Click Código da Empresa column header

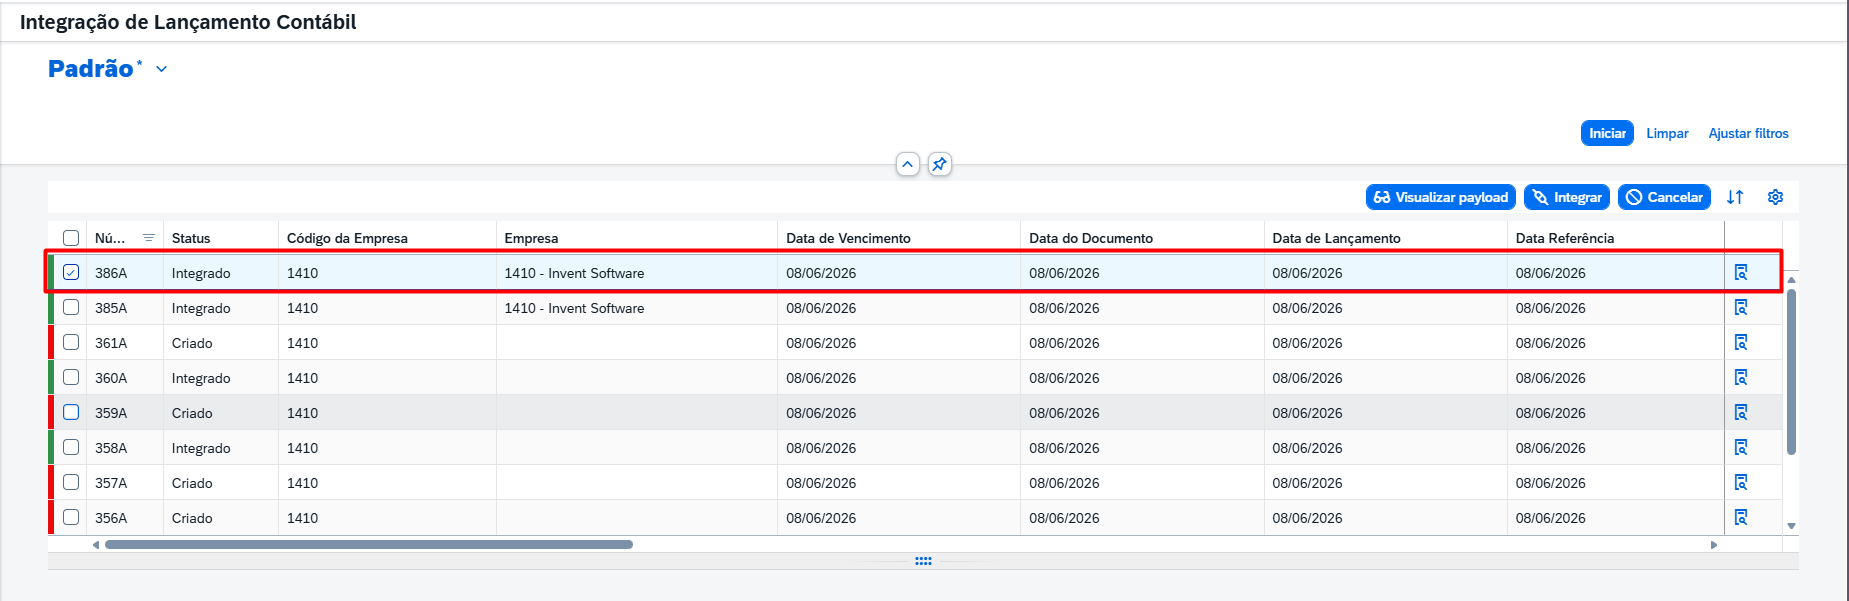[x=387, y=238]
